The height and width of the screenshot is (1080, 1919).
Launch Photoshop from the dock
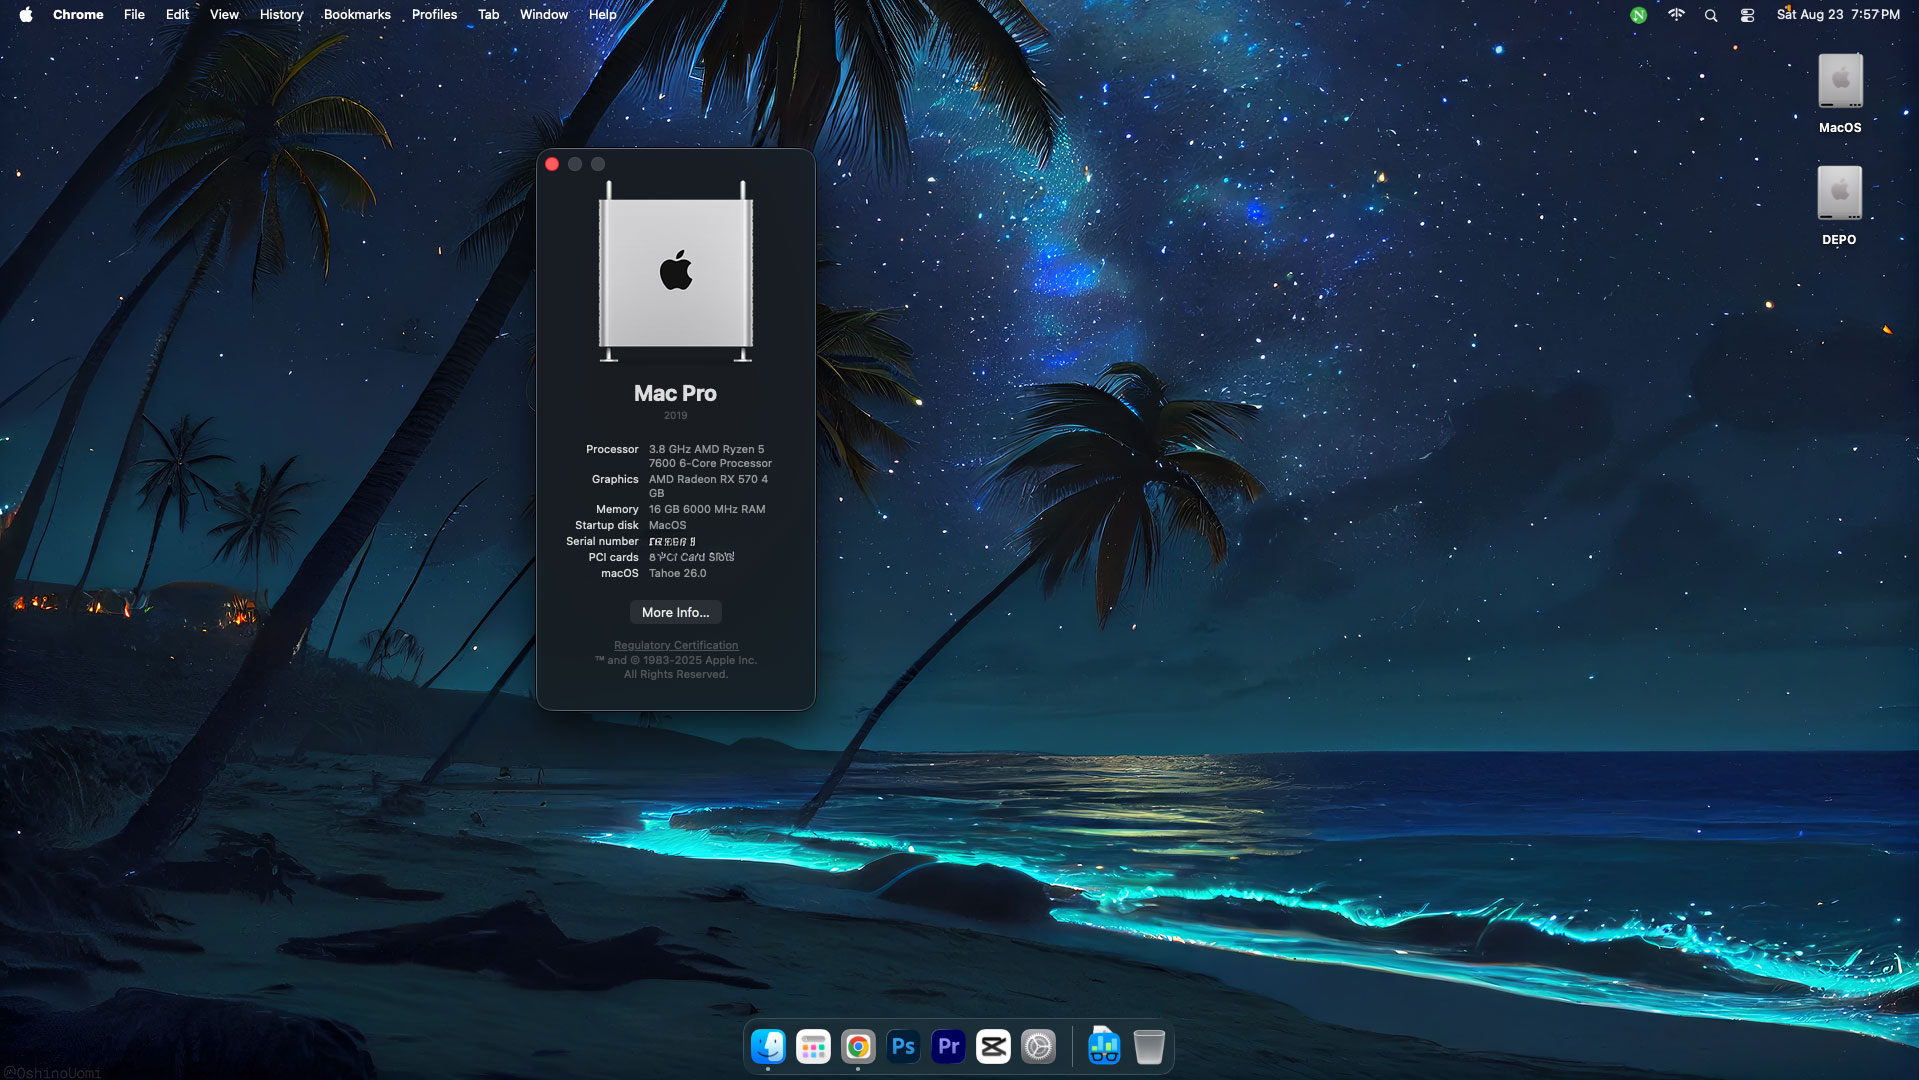click(x=903, y=1047)
